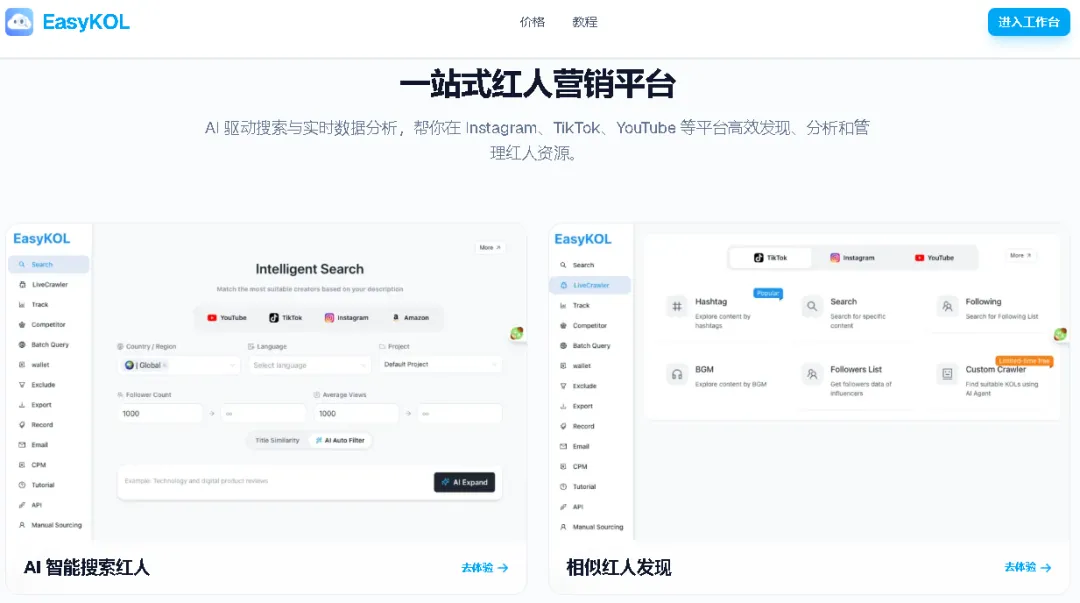Toggle the Title Similarity option
The width and height of the screenshot is (1080, 603).
[278, 440]
